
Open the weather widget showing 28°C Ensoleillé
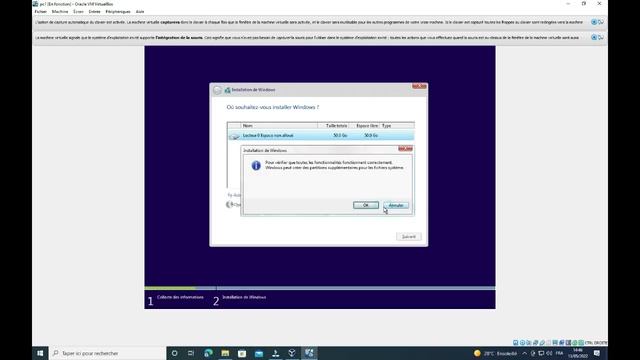pyautogui.click(x=495, y=353)
